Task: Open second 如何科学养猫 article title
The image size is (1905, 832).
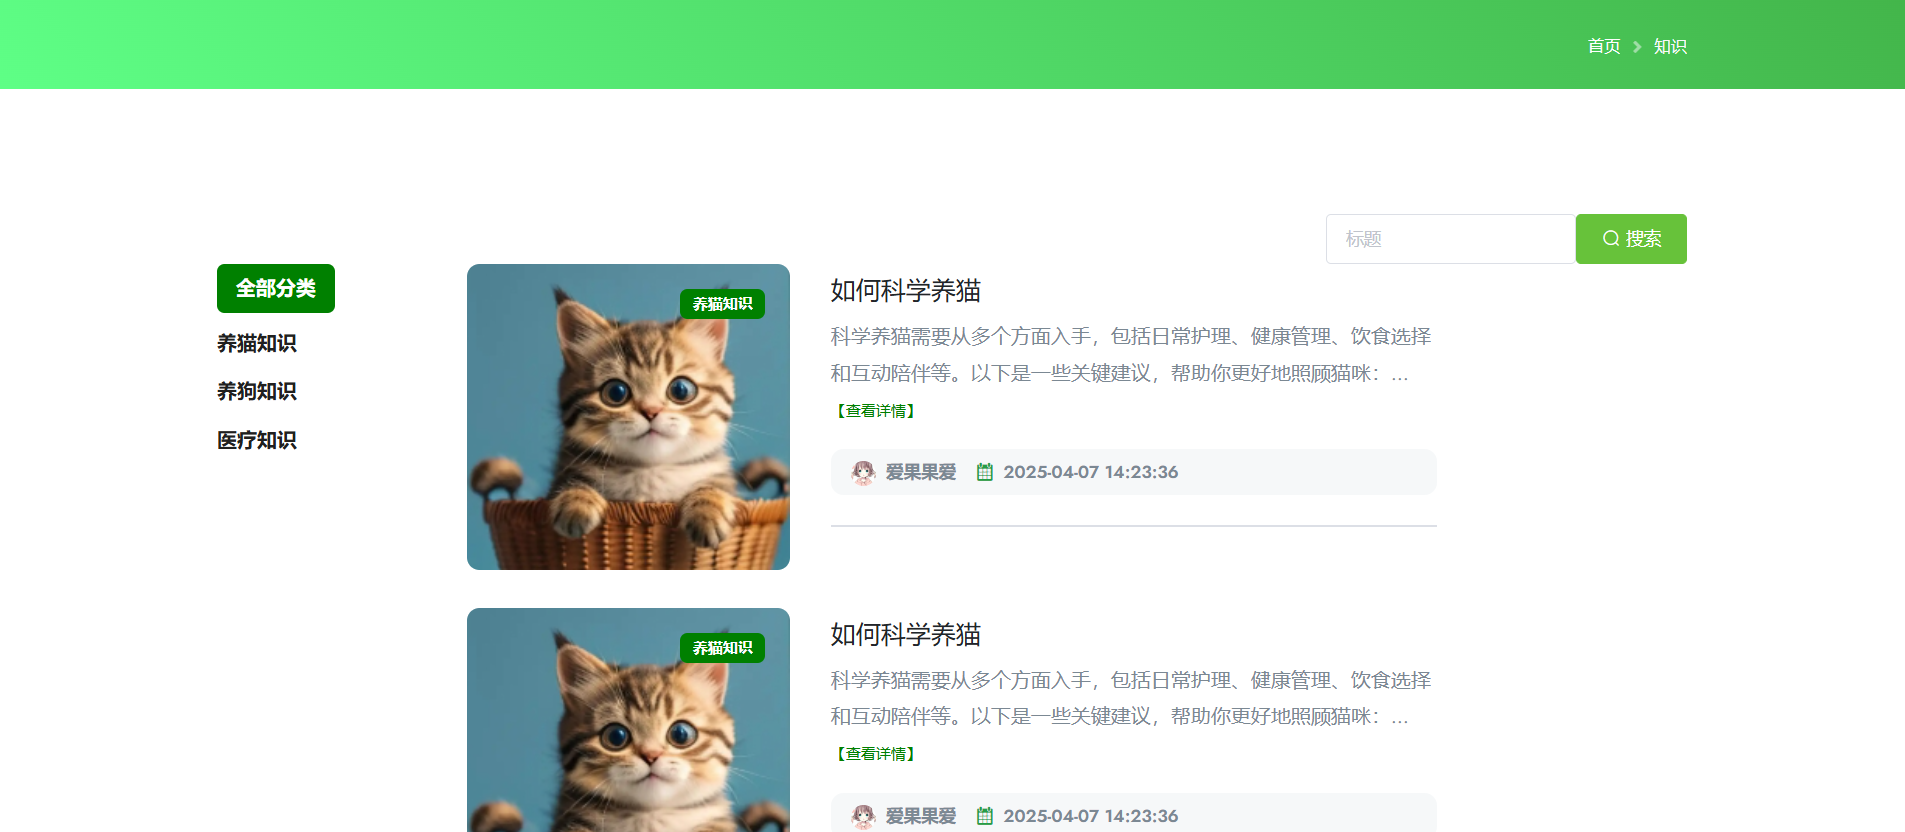Action: point(906,635)
